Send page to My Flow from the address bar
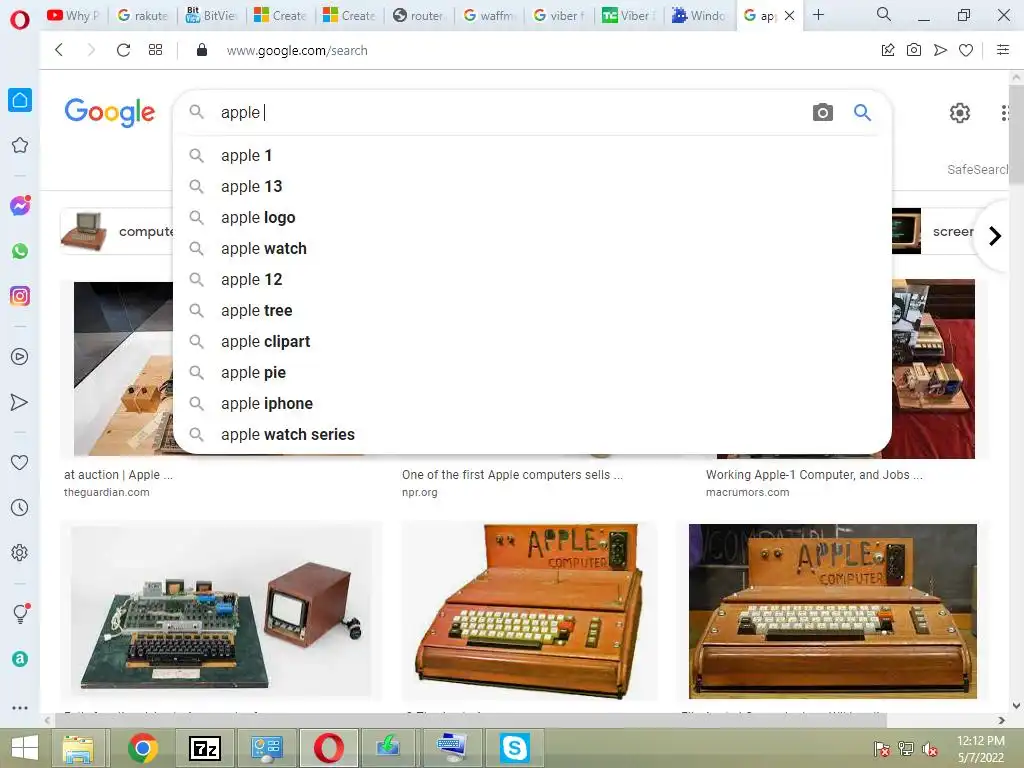This screenshot has width=1024, height=768. [x=940, y=50]
